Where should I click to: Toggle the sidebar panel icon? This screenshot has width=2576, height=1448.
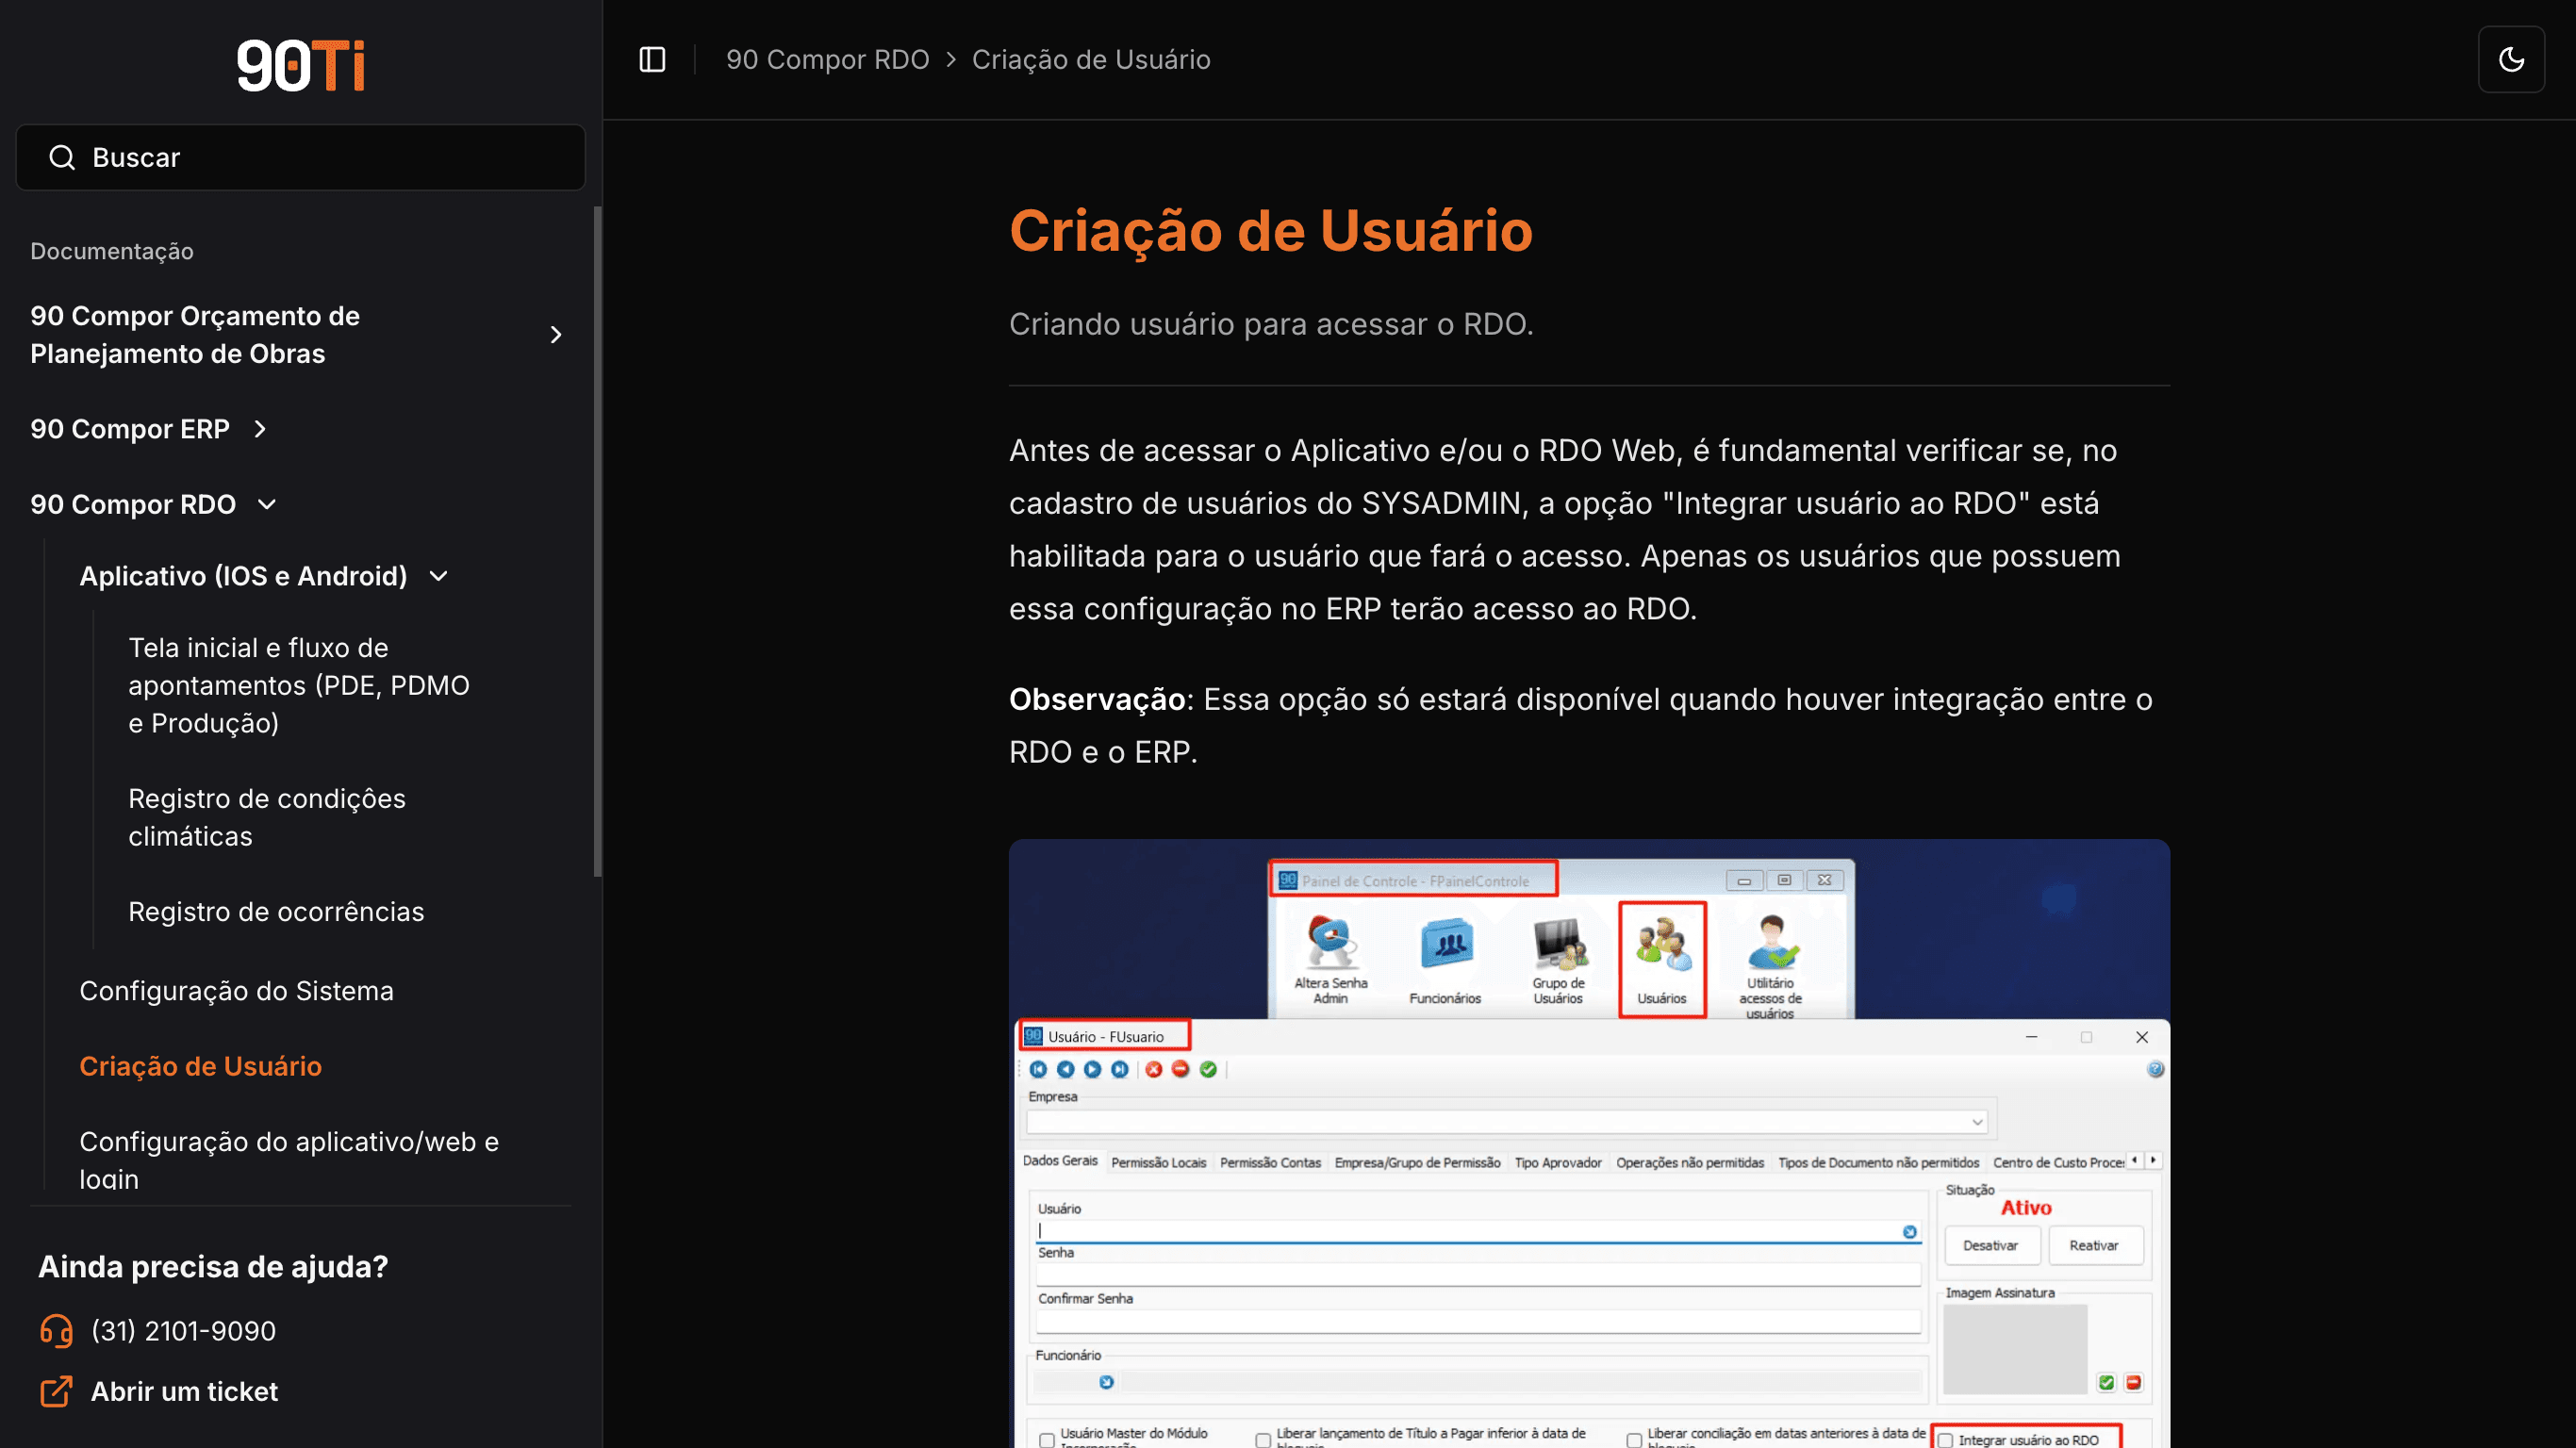point(652,60)
